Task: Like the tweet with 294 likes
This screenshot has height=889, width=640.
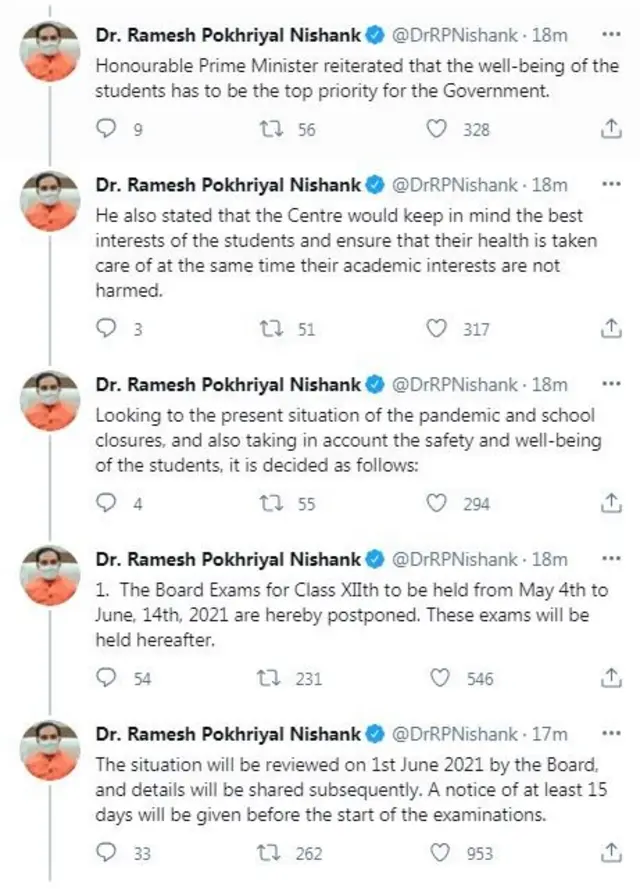Action: (436, 504)
